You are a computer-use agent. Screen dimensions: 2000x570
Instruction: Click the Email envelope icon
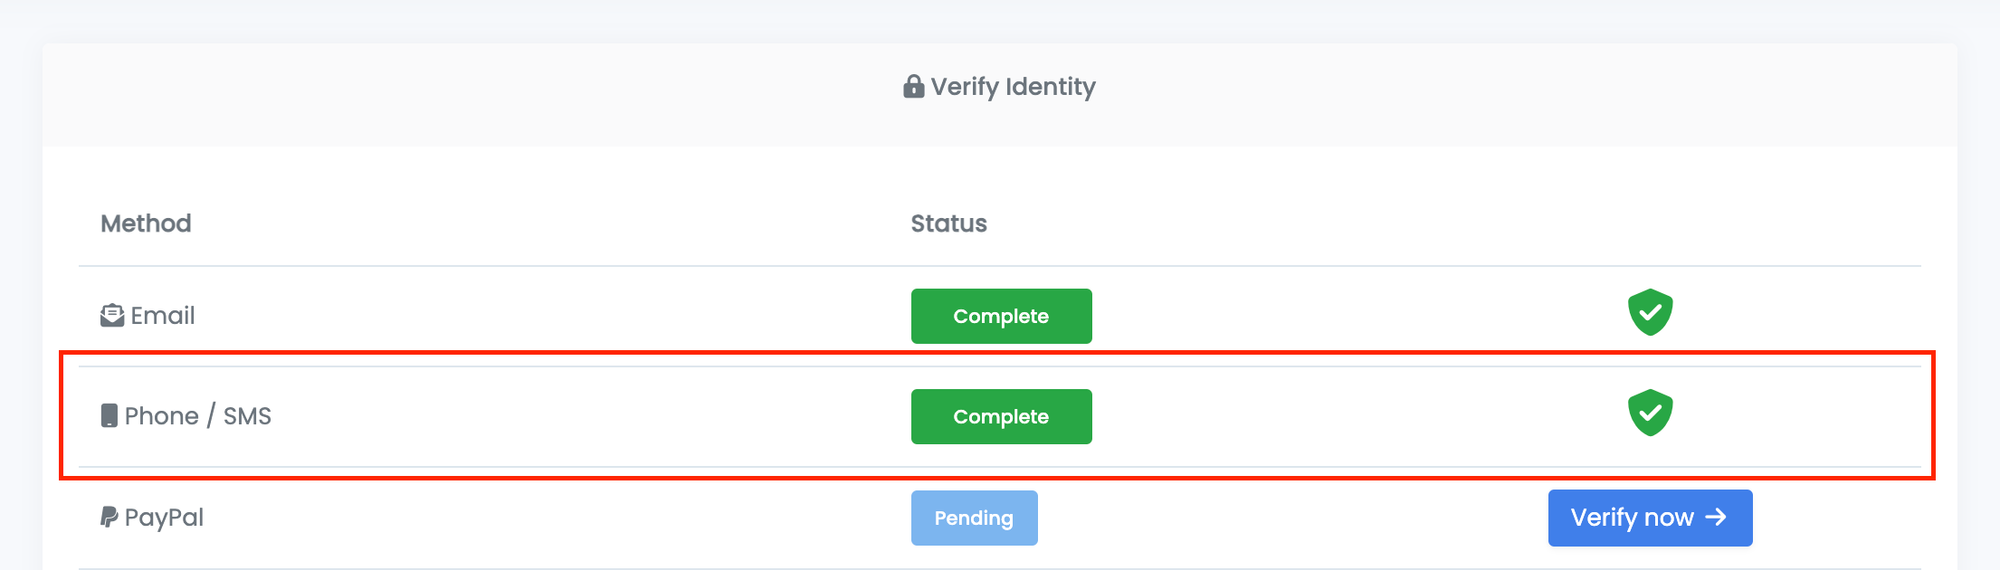[x=112, y=316]
